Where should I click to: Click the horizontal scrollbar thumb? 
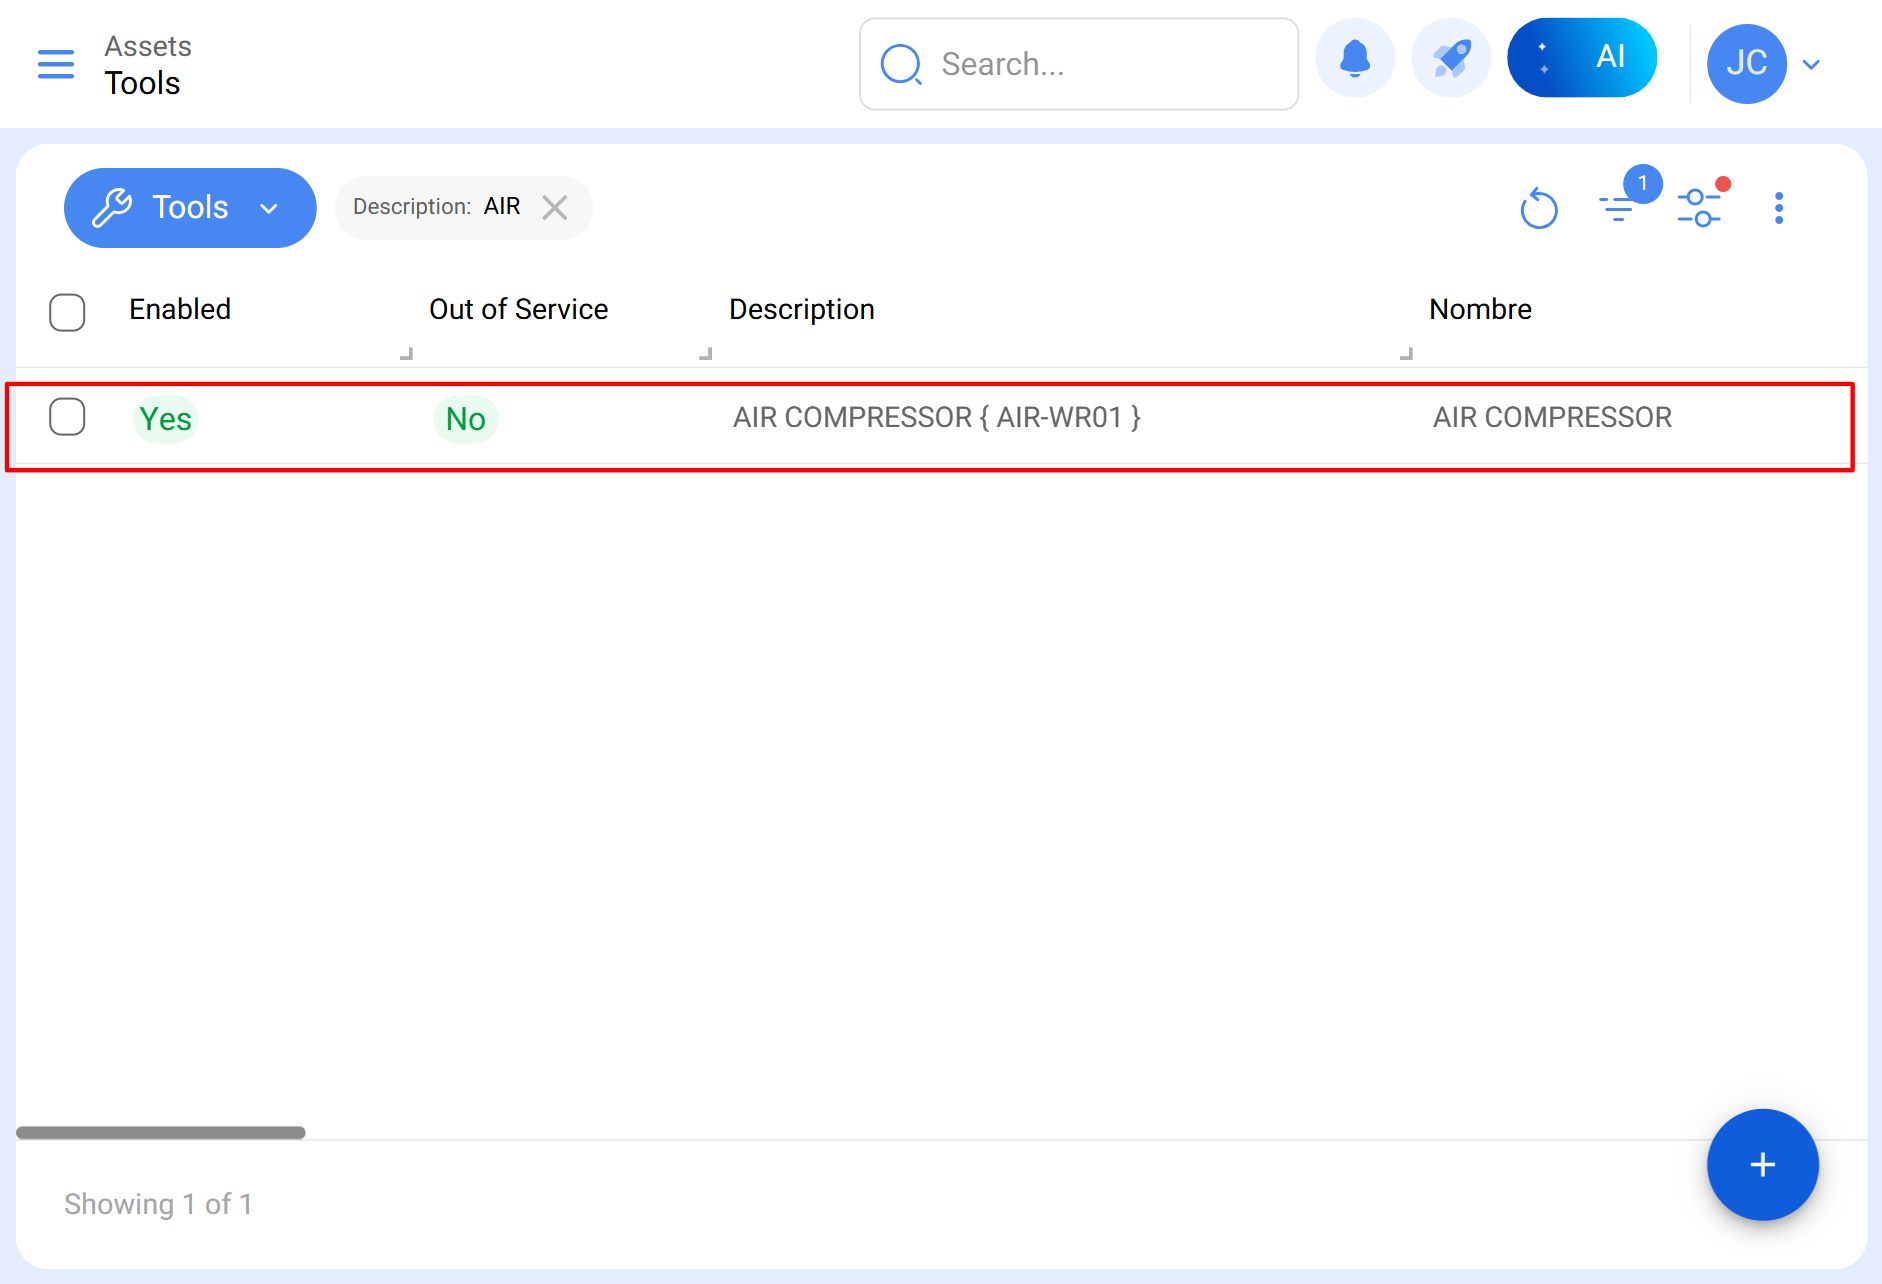(x=160, y=1133)
